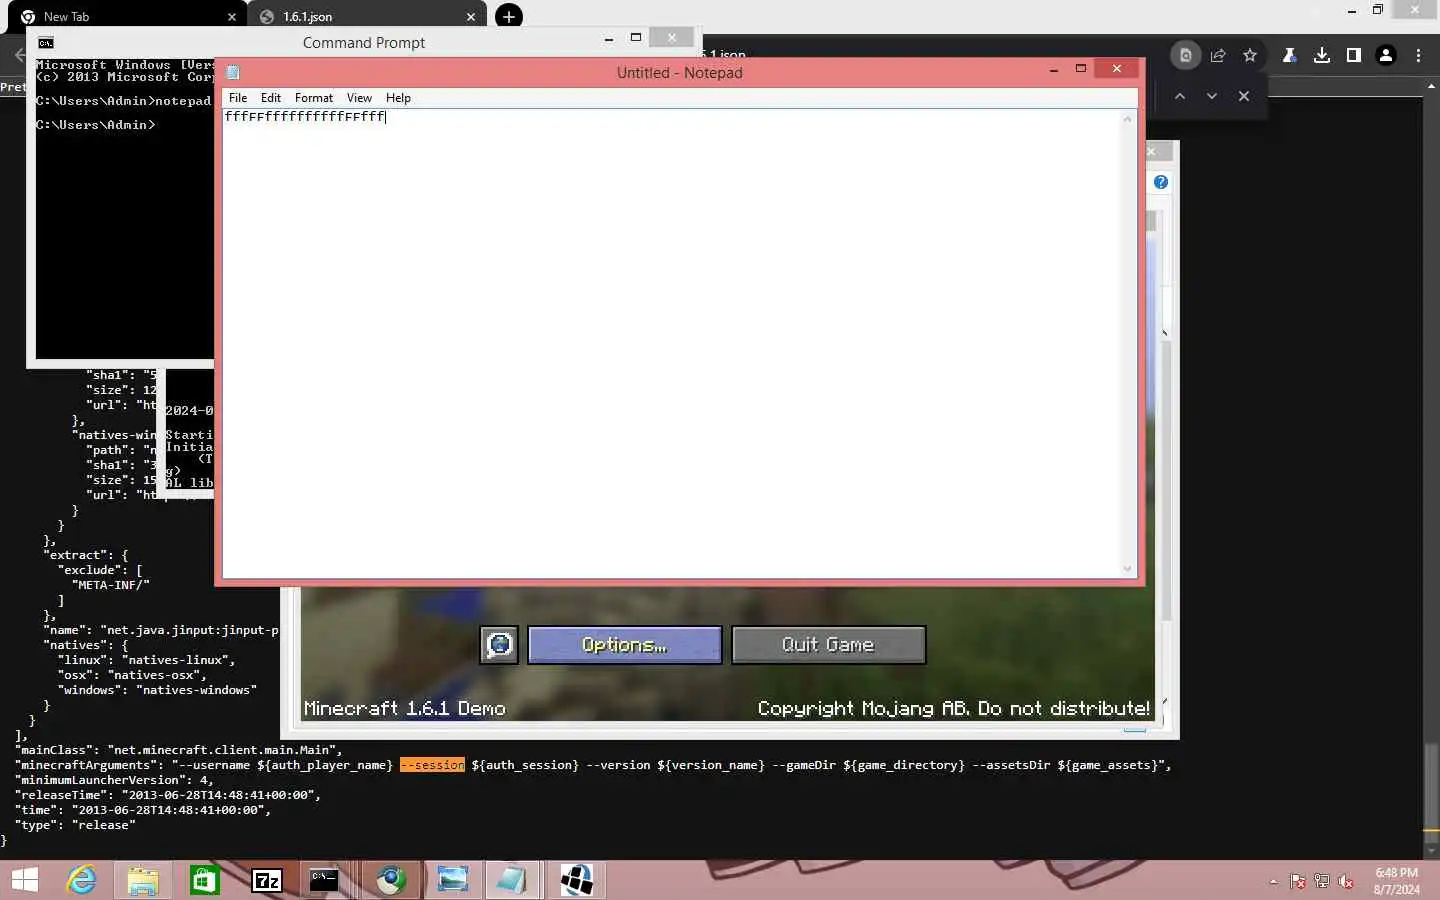
Task: Open the Chrome Labs flask icon
Action: pos(1290,56)
